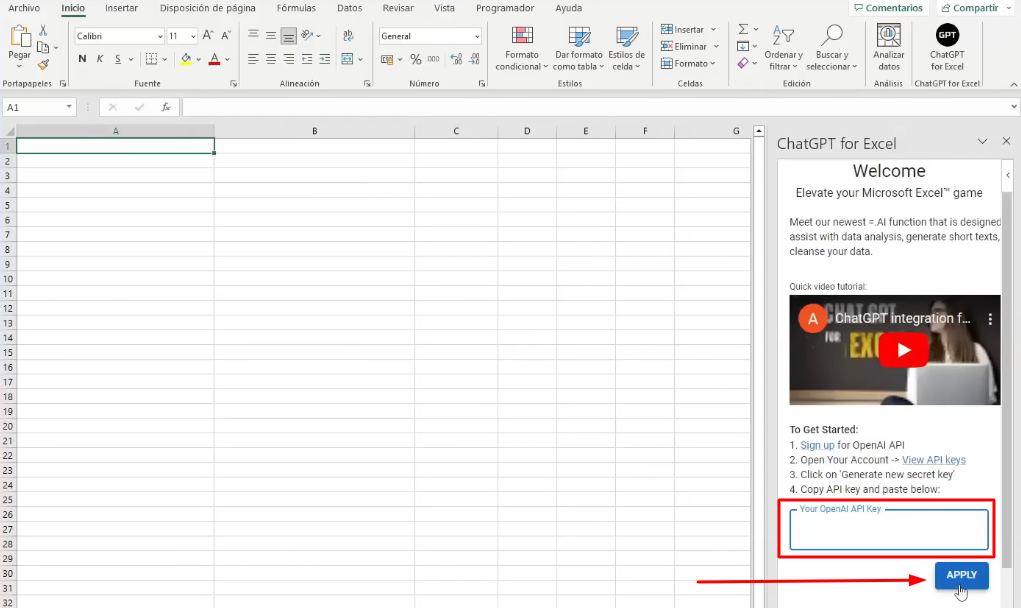Click the increase font size icon
Image resolution: width=1021 pixels, height=608 pixels.
point(209,36)
